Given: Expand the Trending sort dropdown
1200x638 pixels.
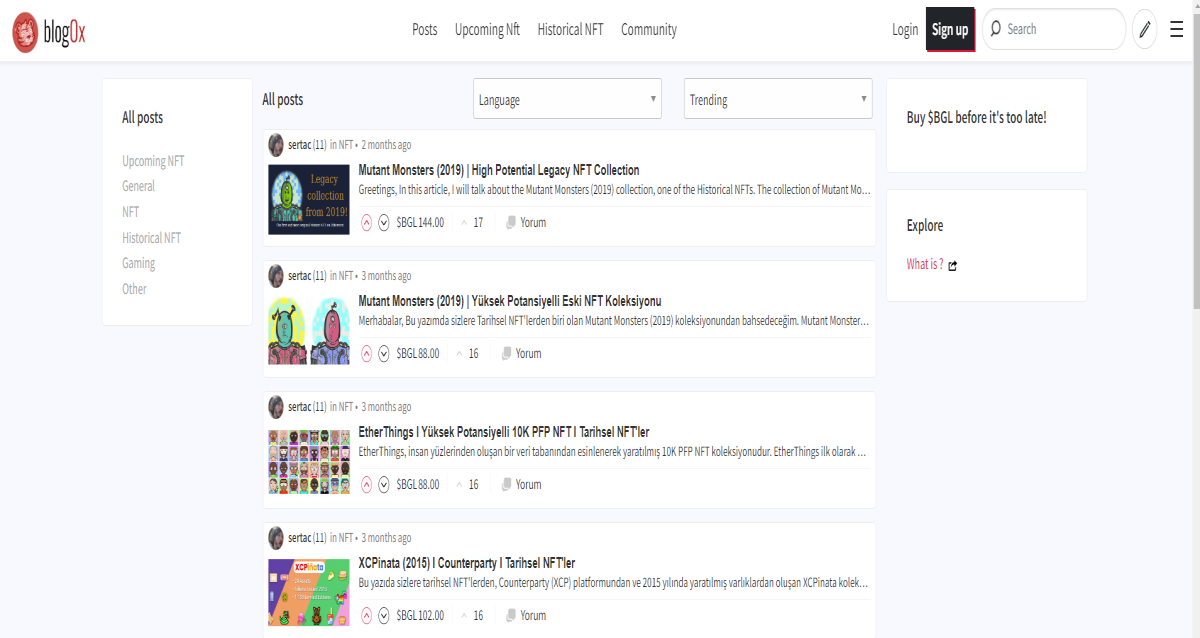Looking at the screenshot, I should 778,99.
